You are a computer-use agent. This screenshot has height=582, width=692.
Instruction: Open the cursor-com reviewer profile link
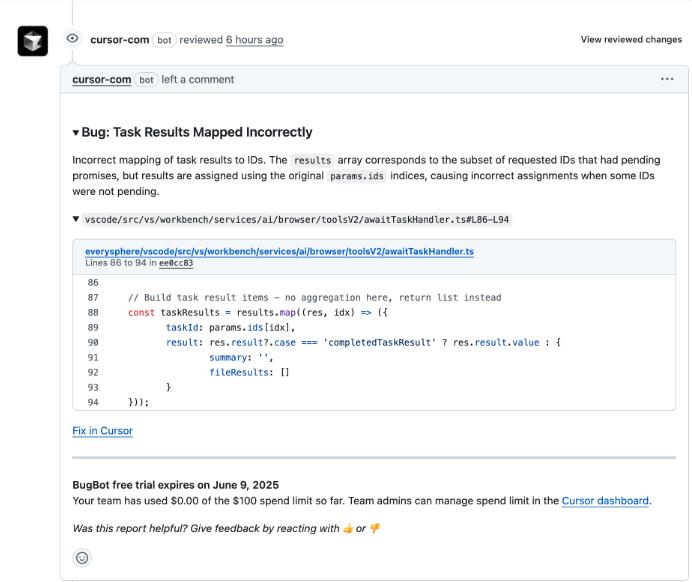[x=119, y=40]
